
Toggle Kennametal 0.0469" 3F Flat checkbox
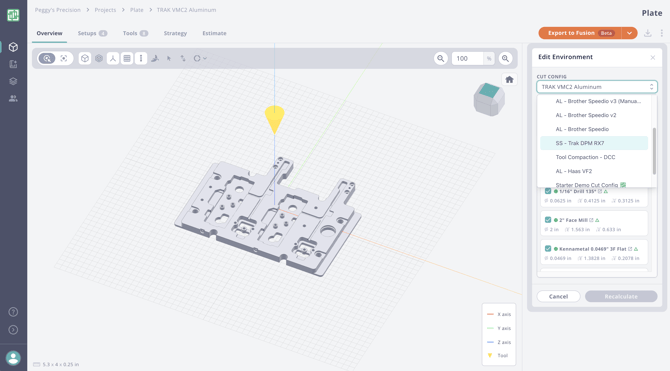point(548,248)
